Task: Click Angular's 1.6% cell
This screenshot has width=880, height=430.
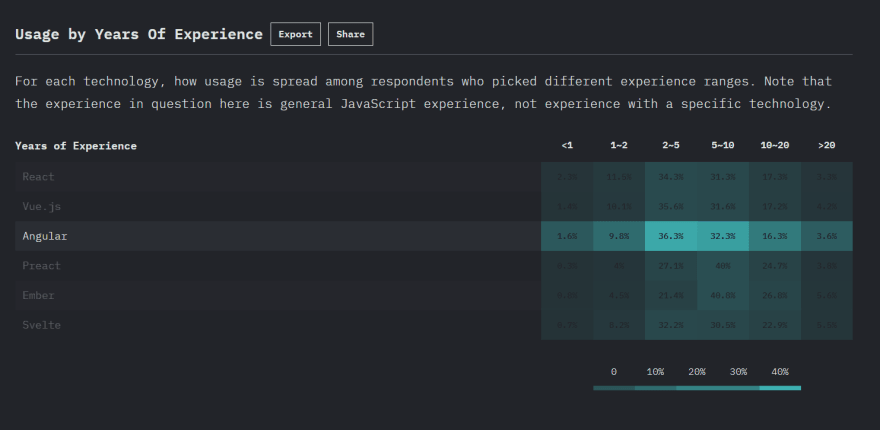Action: click(567, 236)
